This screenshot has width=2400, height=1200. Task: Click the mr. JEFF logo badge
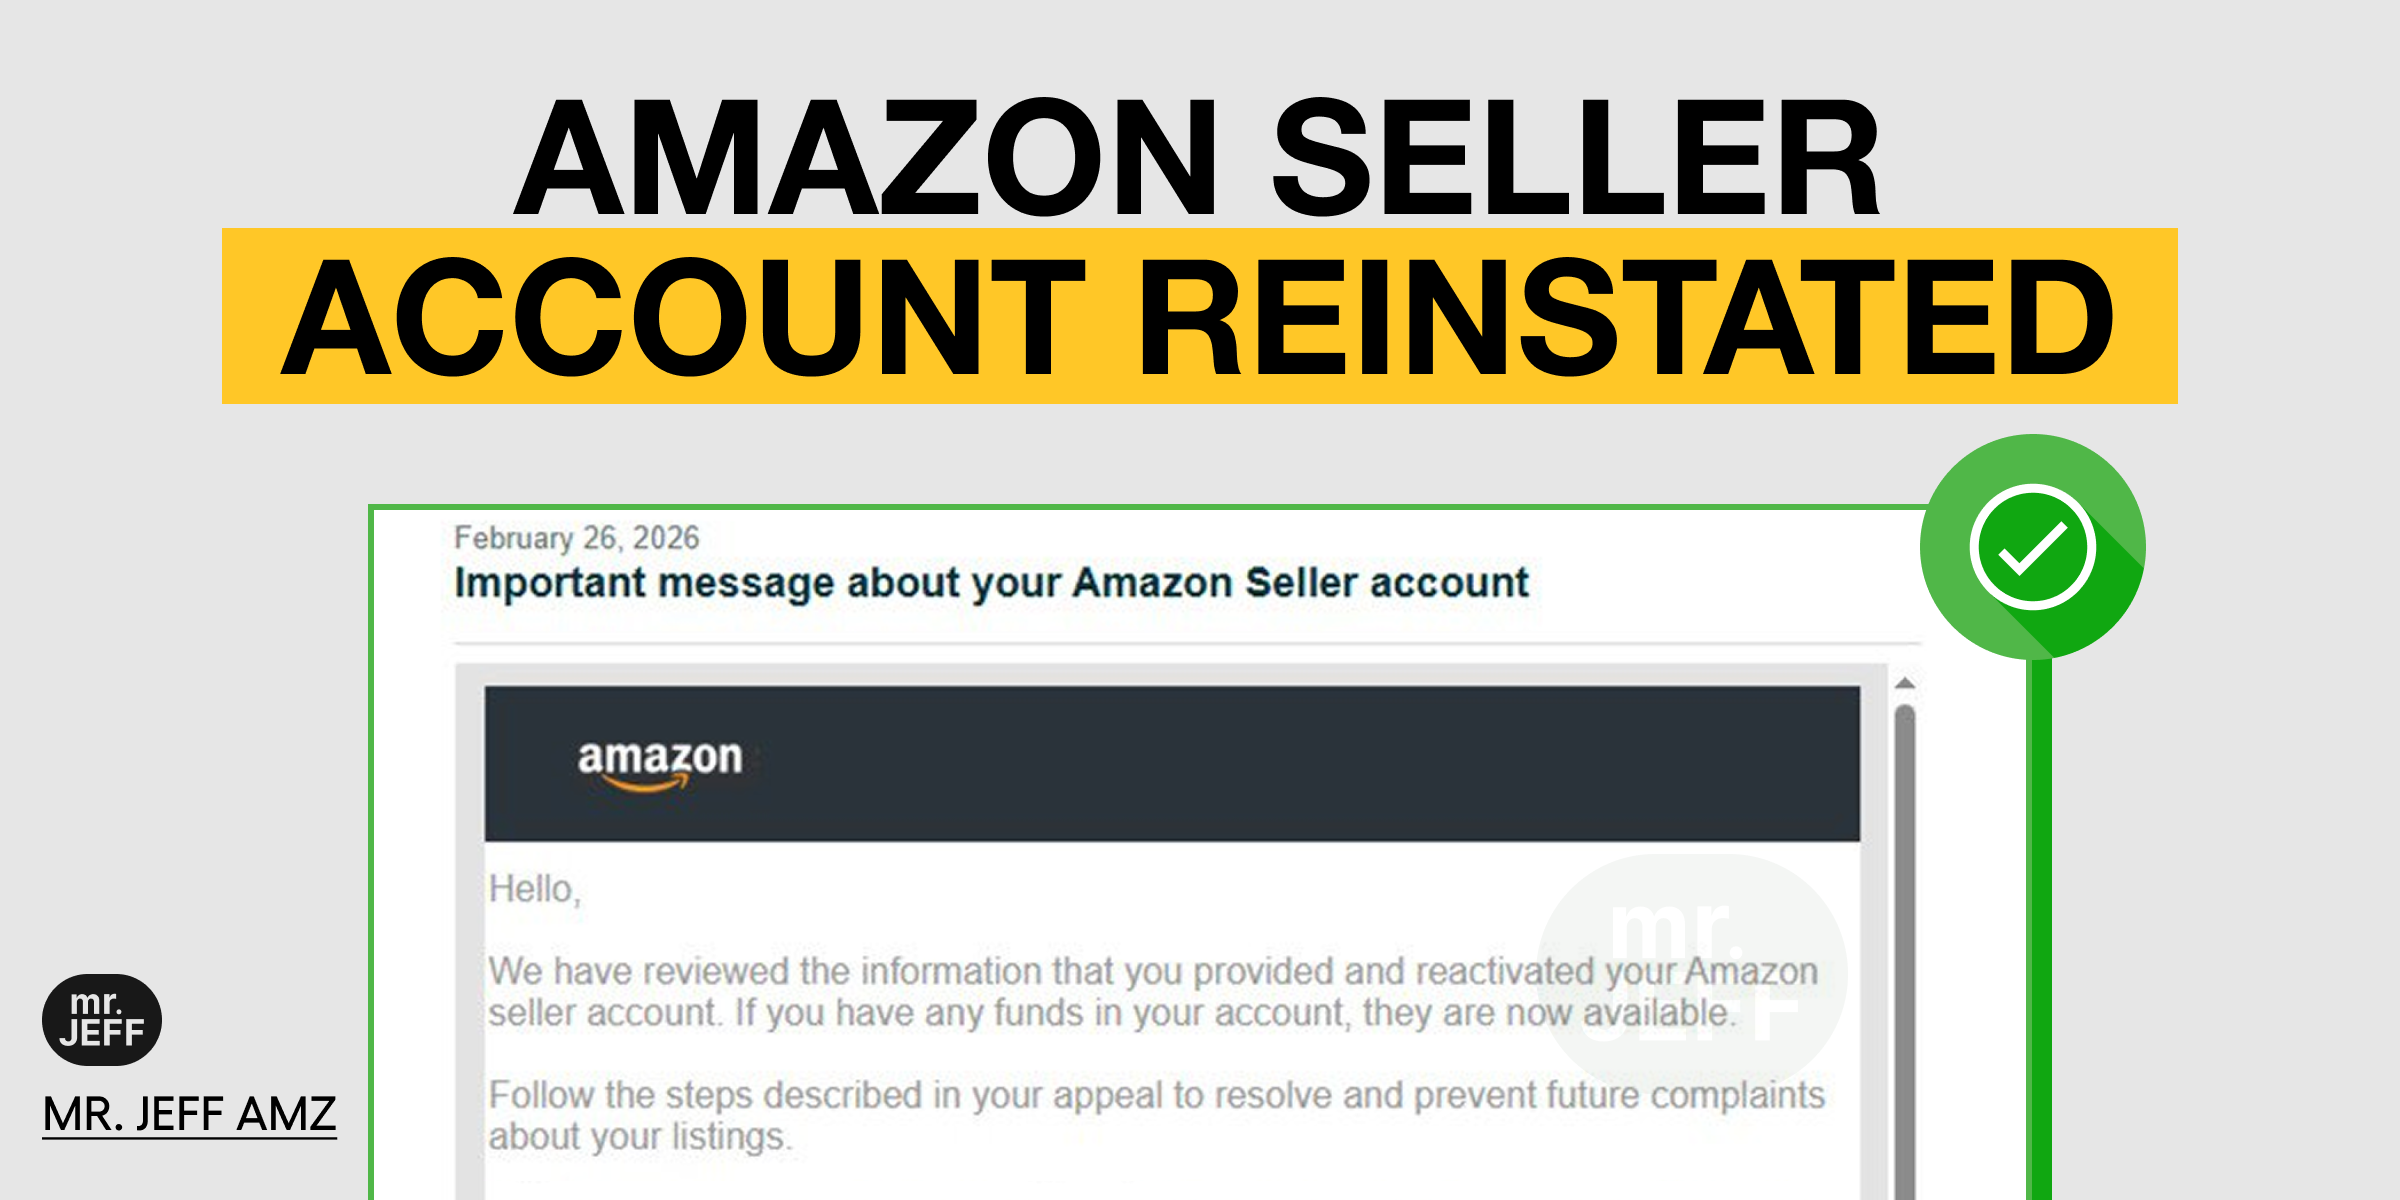(102, 1019)
